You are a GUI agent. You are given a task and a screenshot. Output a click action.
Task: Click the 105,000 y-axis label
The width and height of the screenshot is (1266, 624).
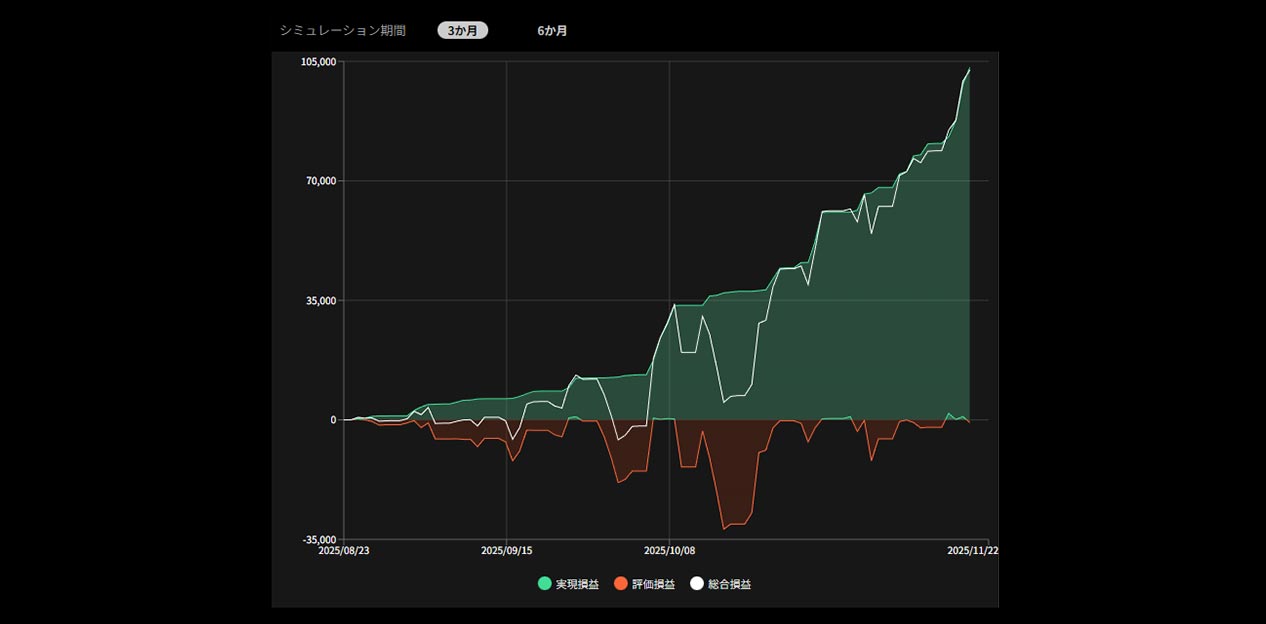[317, 62]
